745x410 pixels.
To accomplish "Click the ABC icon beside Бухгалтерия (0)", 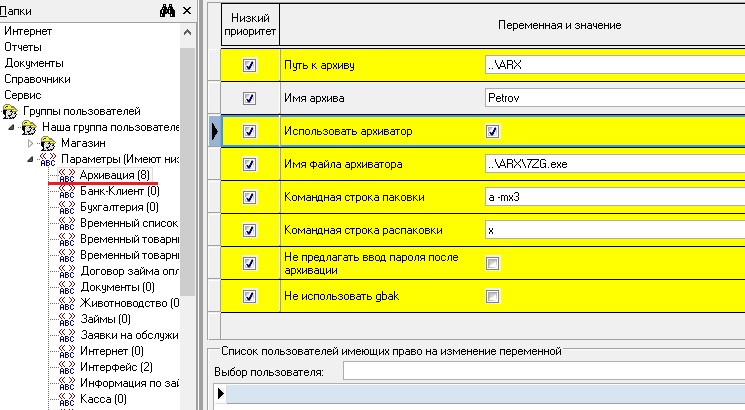I will coord(67,208).
